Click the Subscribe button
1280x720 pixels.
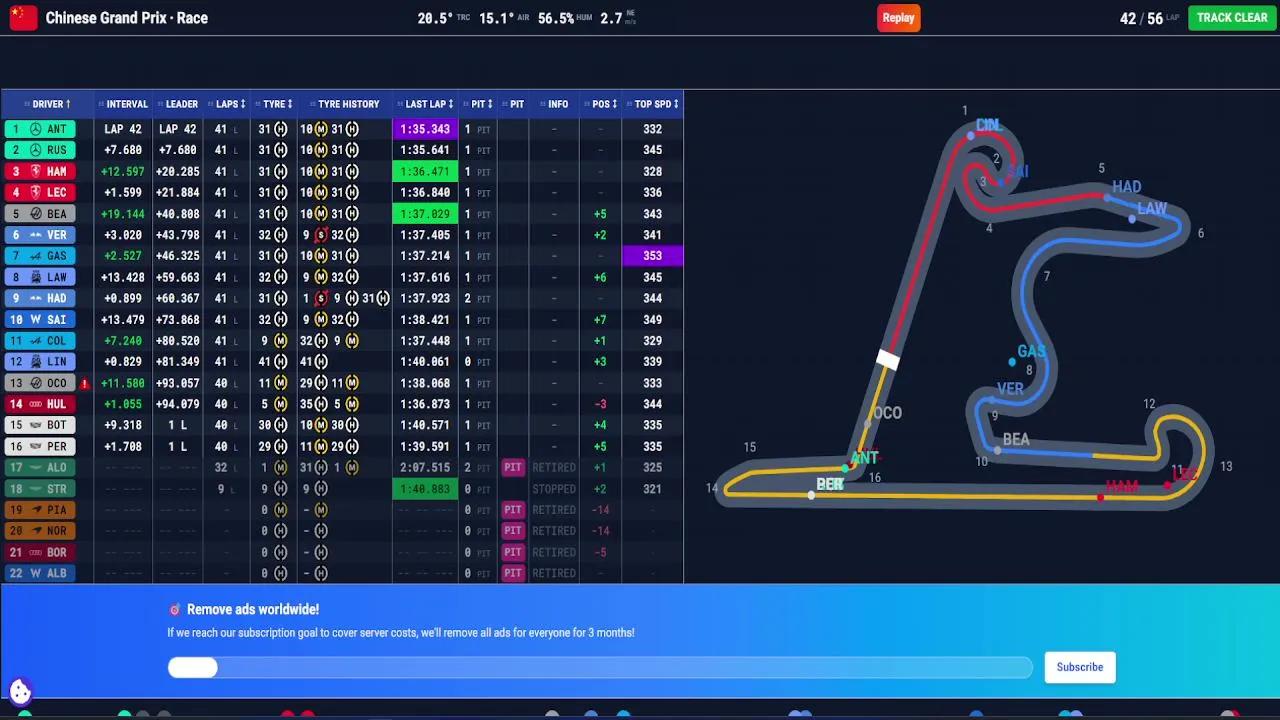1080,667
